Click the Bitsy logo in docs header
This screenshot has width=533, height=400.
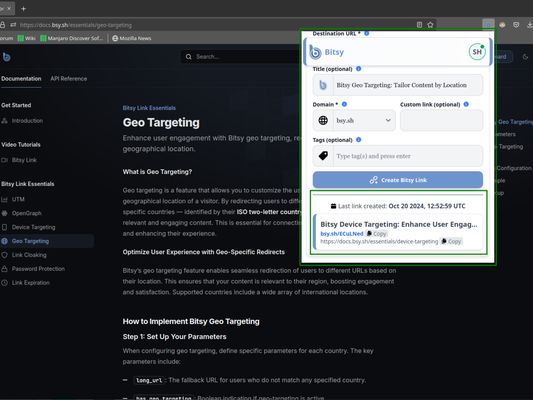coord(6,57)
